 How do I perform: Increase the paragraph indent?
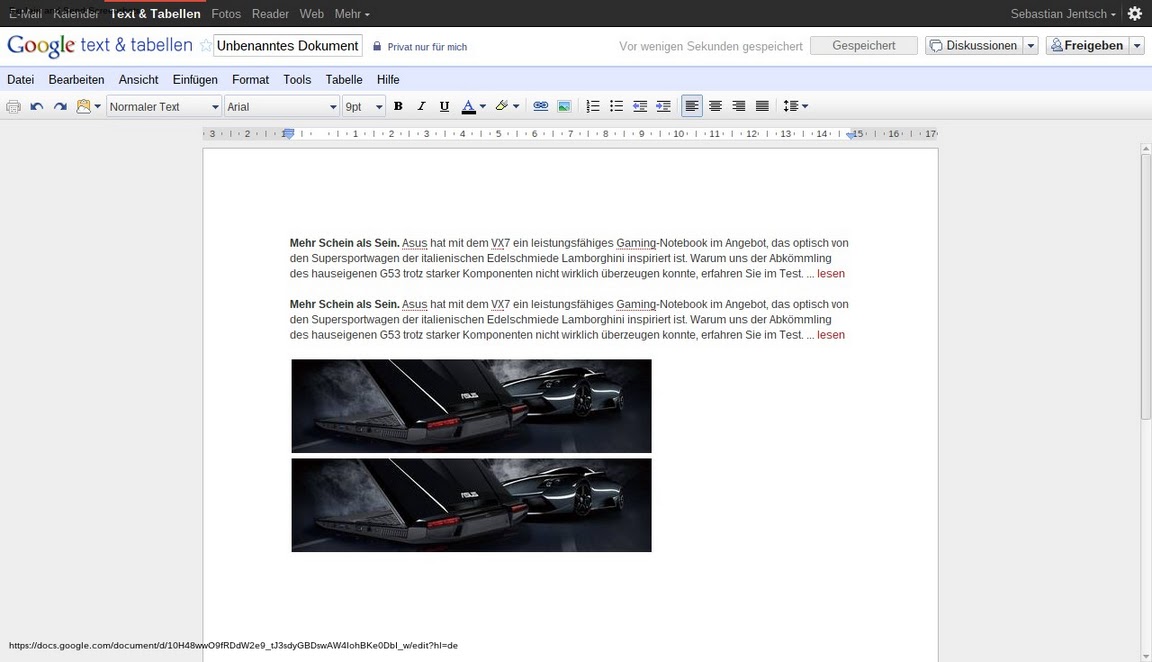[x=663, y=106]
